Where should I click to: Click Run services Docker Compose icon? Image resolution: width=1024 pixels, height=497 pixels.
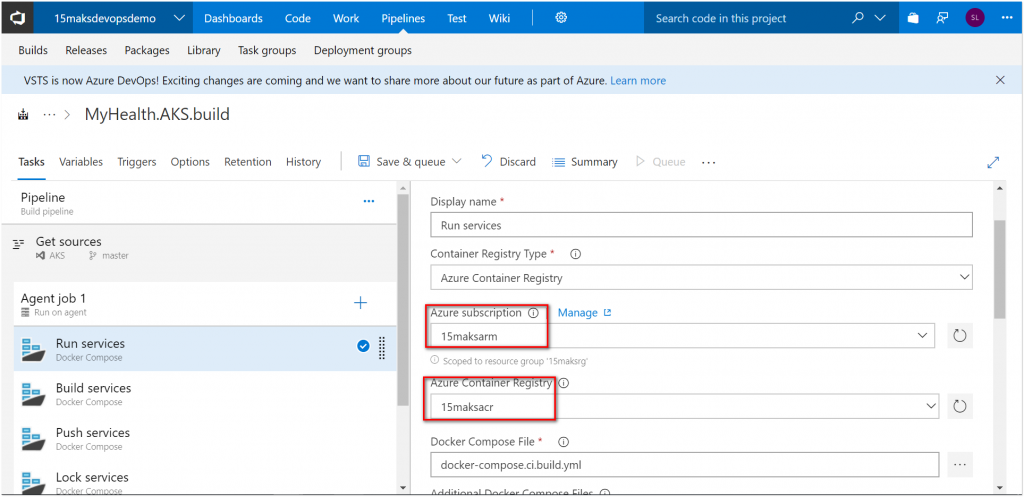[33, 349]
